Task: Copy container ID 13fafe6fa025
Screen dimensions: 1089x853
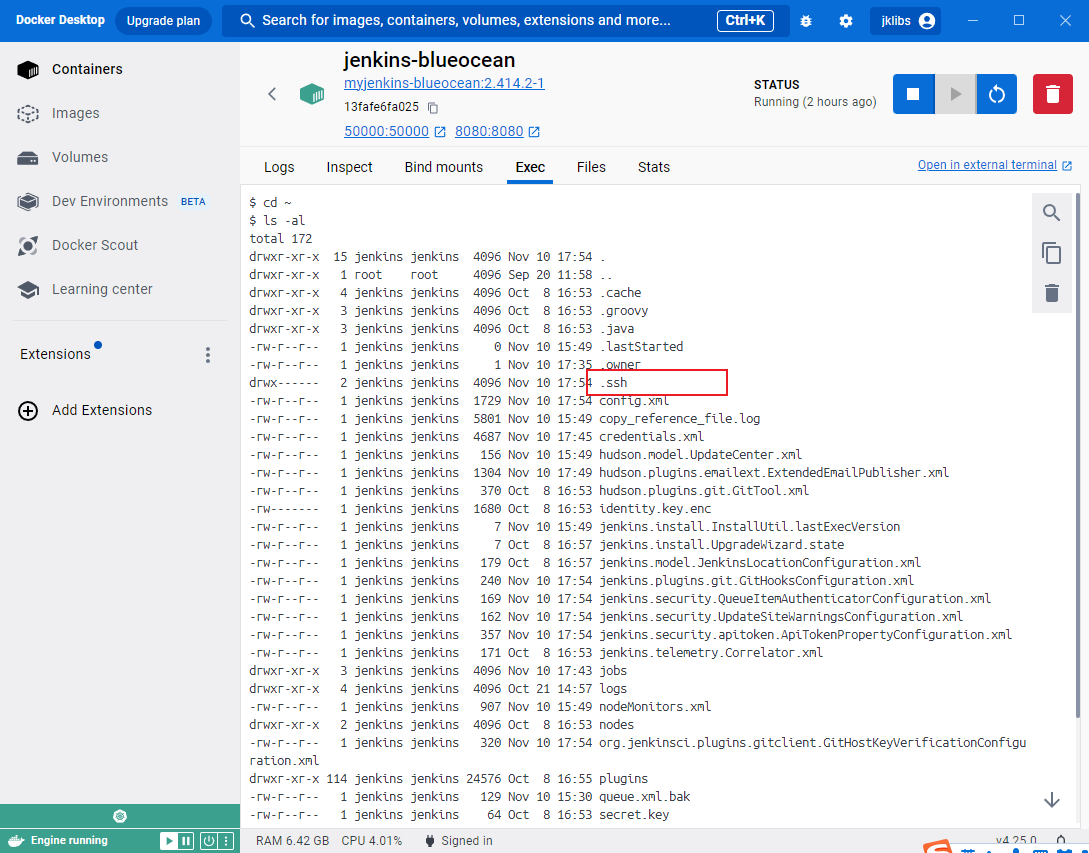Action: [433, 108]
